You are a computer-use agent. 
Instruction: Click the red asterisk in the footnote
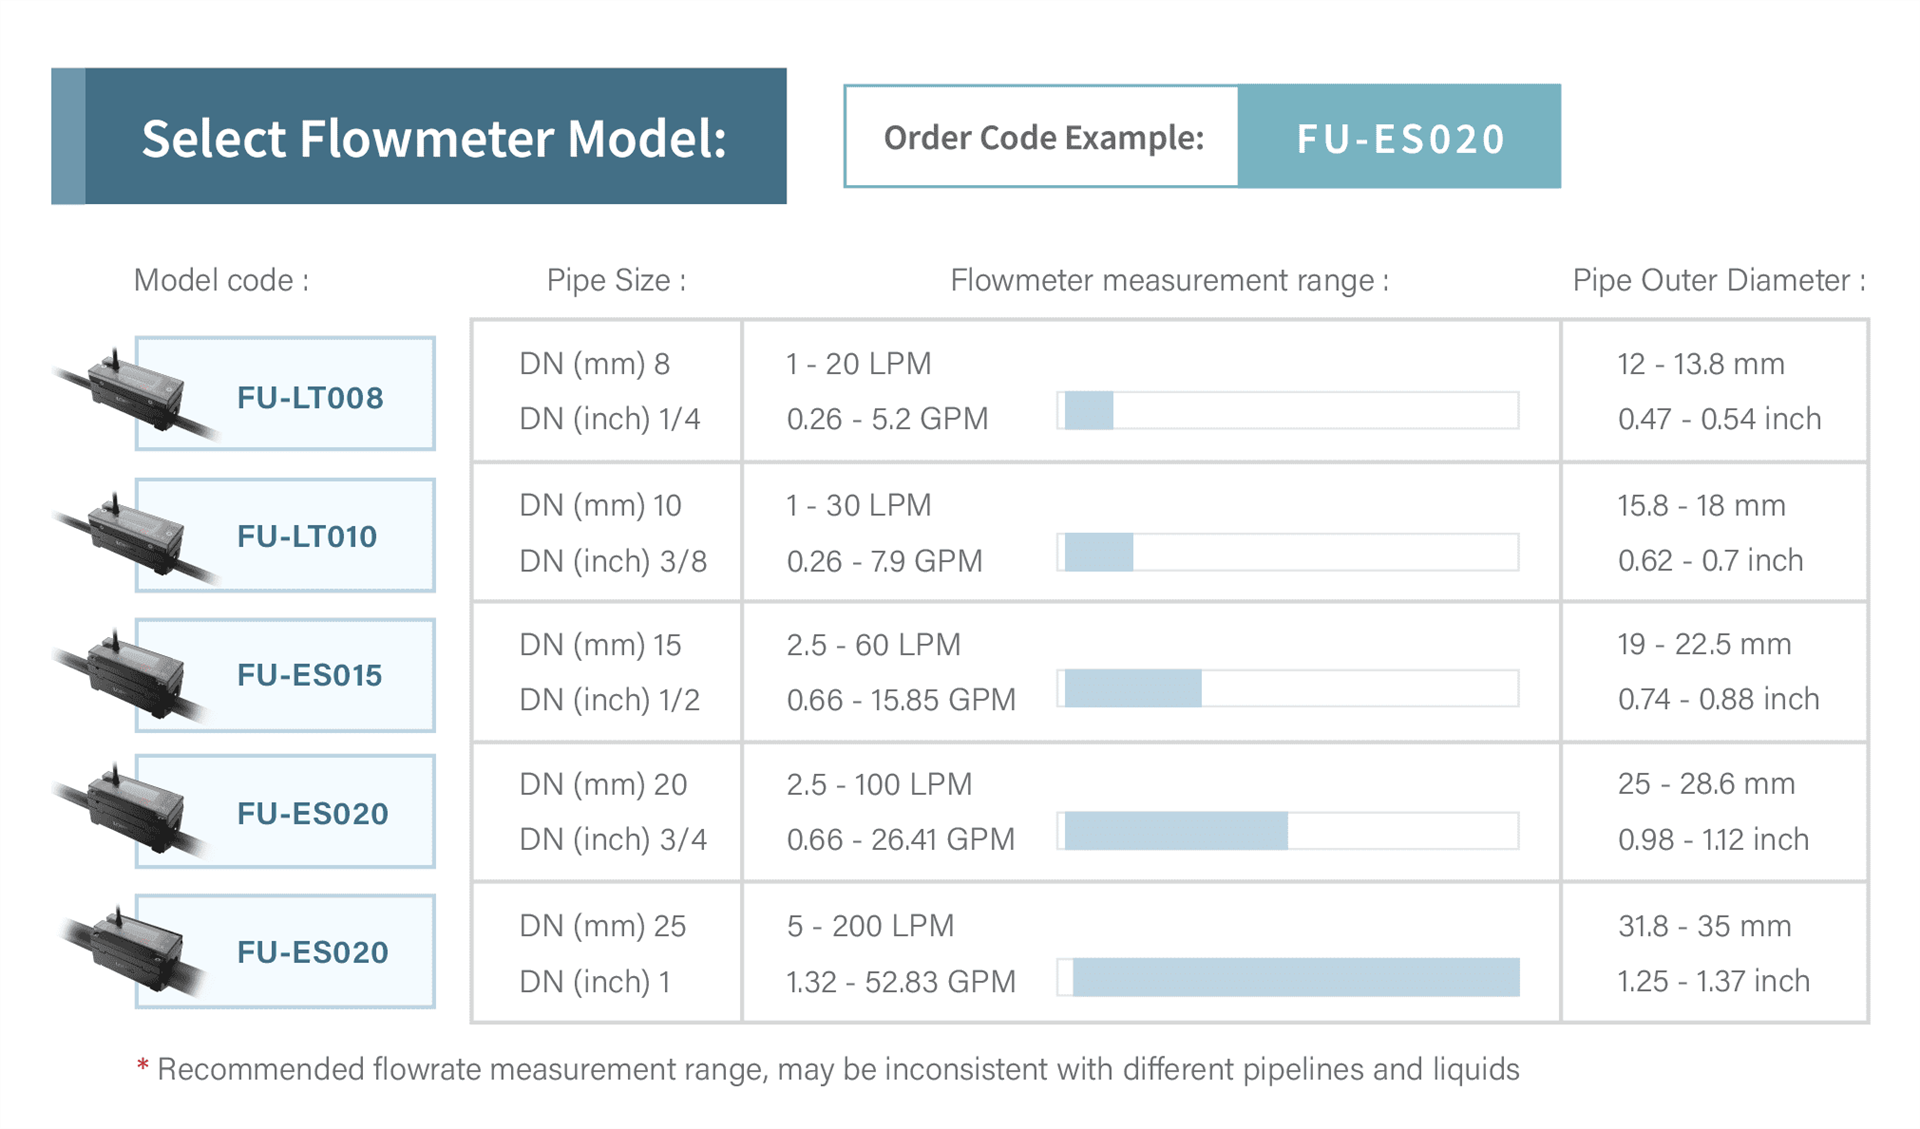click(143, 1067)
